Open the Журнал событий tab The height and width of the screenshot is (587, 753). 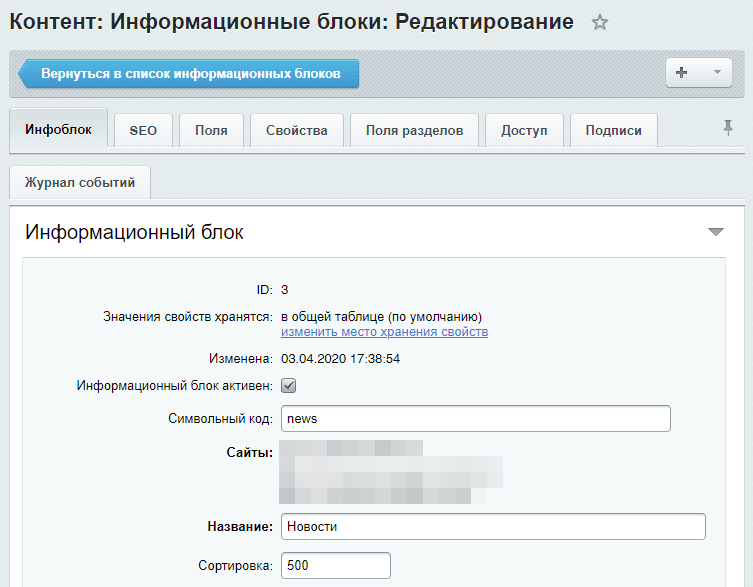pos(80,183)
